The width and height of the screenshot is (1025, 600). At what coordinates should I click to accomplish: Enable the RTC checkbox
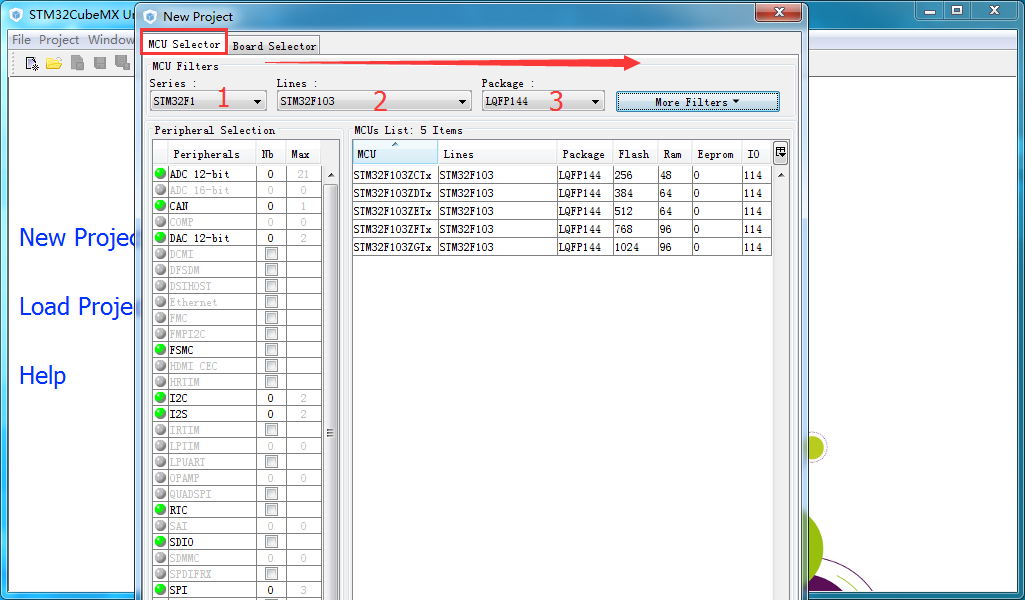pyautogui.click(x=271, y=510)
